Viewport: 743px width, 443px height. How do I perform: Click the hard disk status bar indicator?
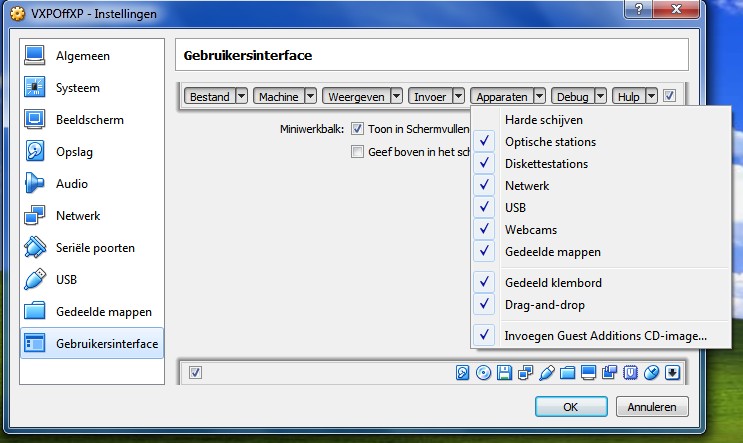click(462, 373)
